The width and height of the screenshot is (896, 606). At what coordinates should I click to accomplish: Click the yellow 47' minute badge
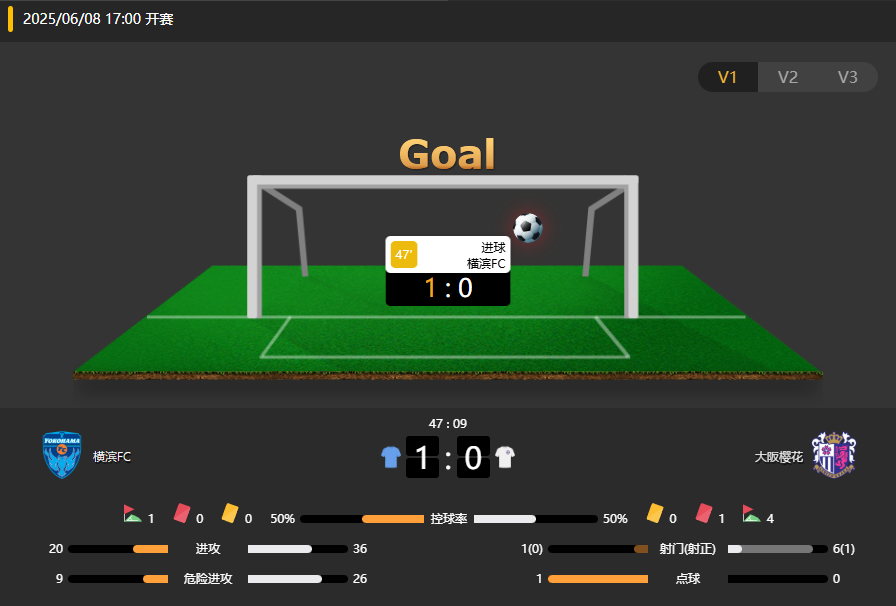click(404, 254)
